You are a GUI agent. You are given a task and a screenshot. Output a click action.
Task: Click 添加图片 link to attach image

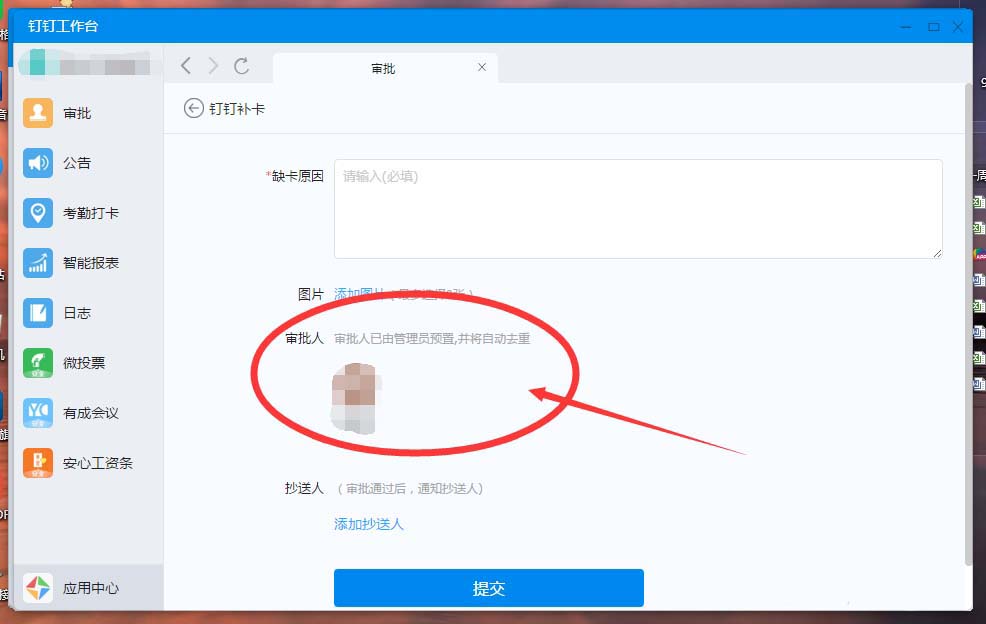click(358, 294)
